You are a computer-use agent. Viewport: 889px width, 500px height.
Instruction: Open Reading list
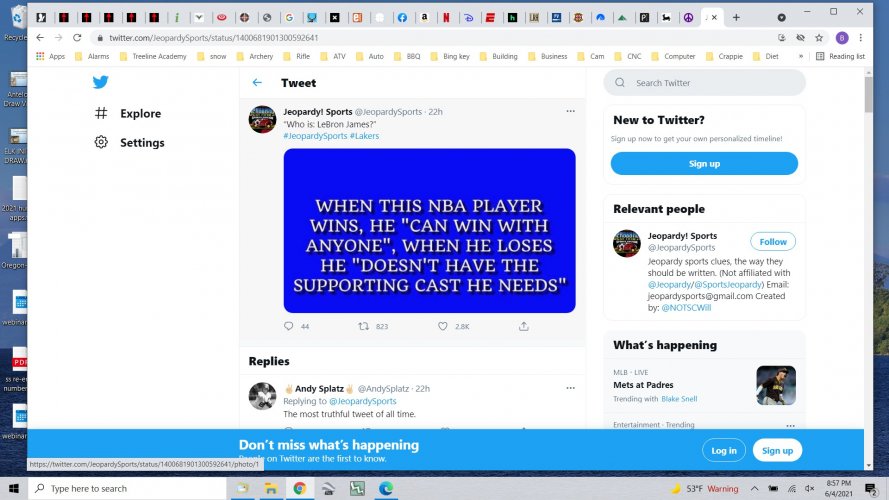[840, 56]
